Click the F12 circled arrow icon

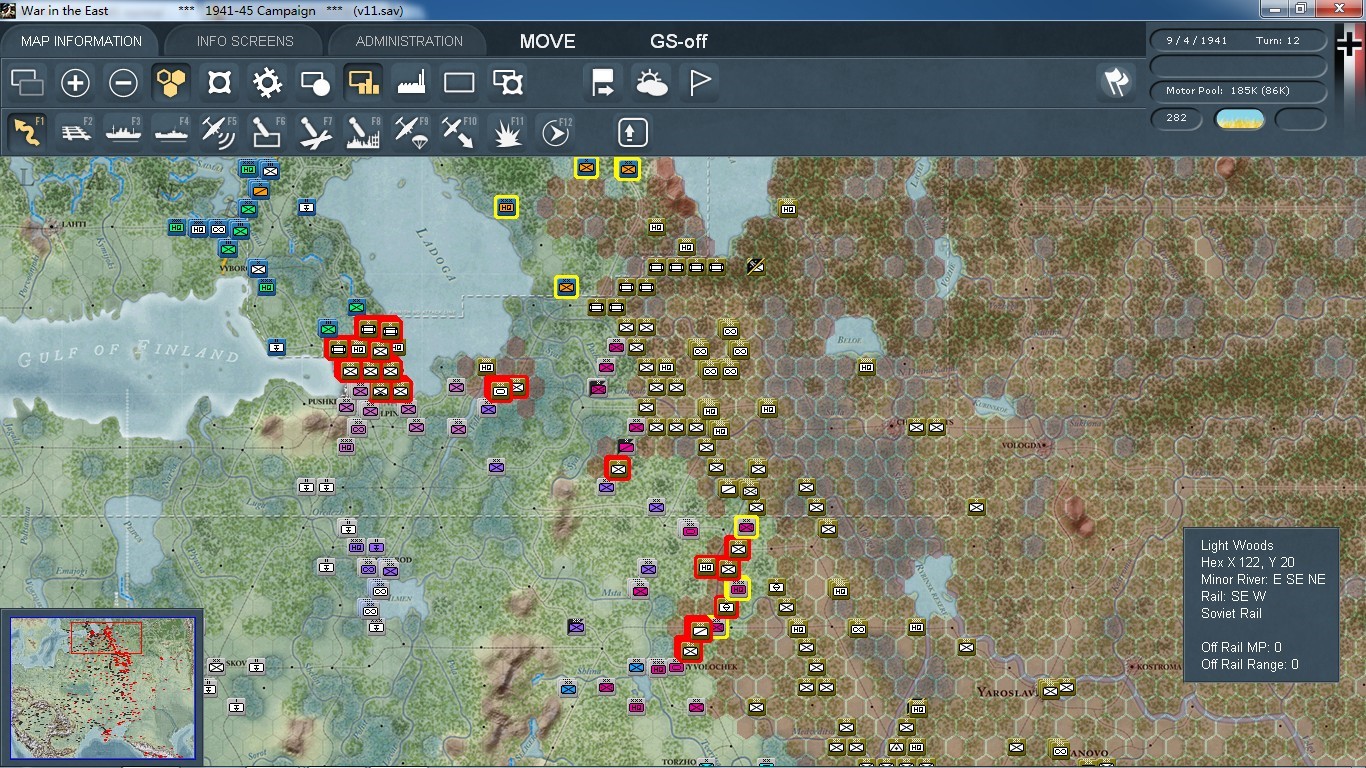coord(555,132)
